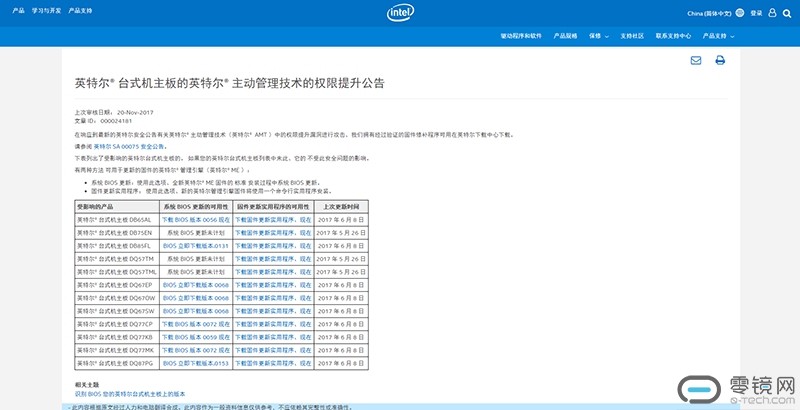
Task: Go to 驱动程序和软件 in the nav bar
Action: pos(521,36)
